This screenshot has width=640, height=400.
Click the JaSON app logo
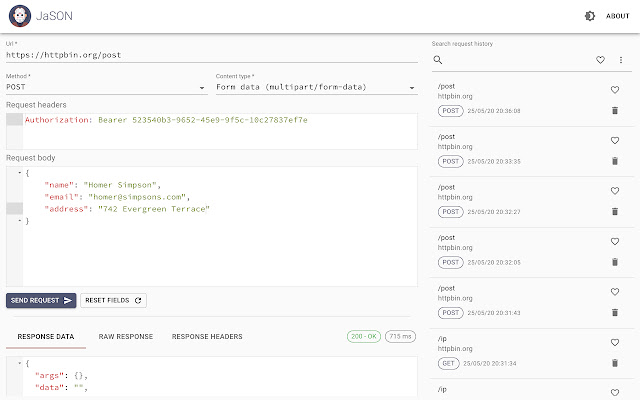(19, 16)
